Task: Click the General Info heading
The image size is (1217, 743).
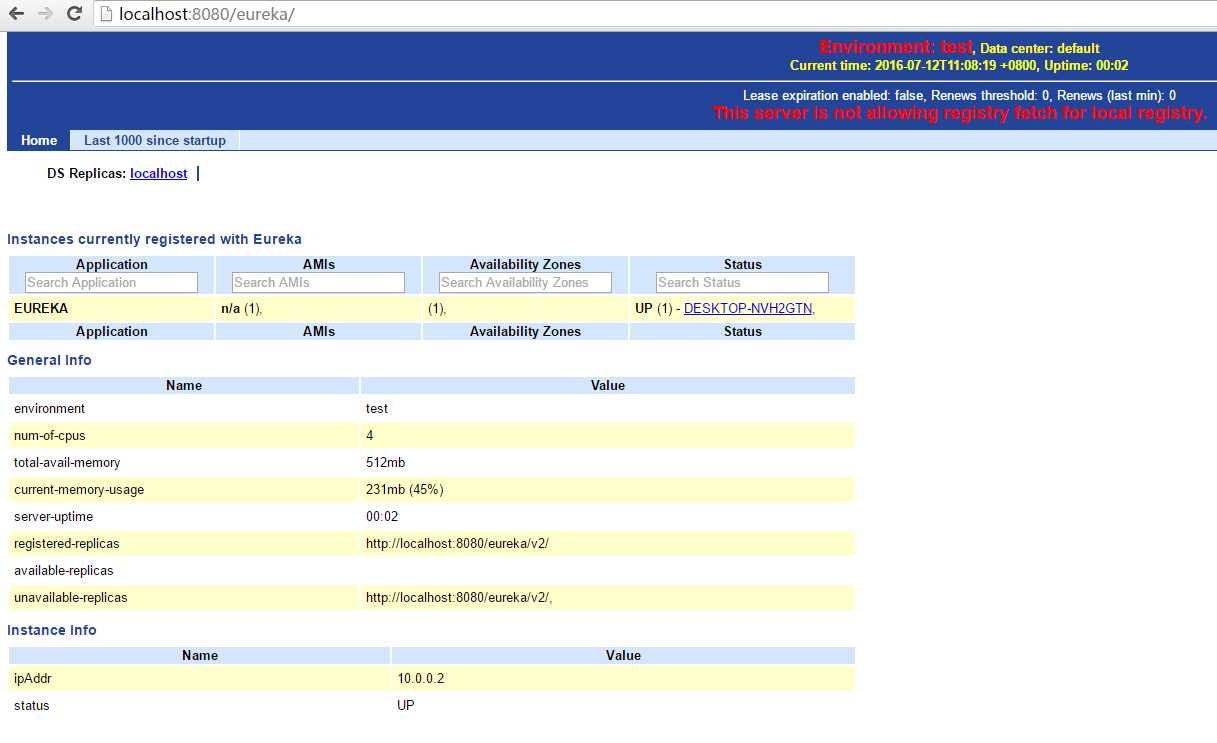Action: coord(49,360)
